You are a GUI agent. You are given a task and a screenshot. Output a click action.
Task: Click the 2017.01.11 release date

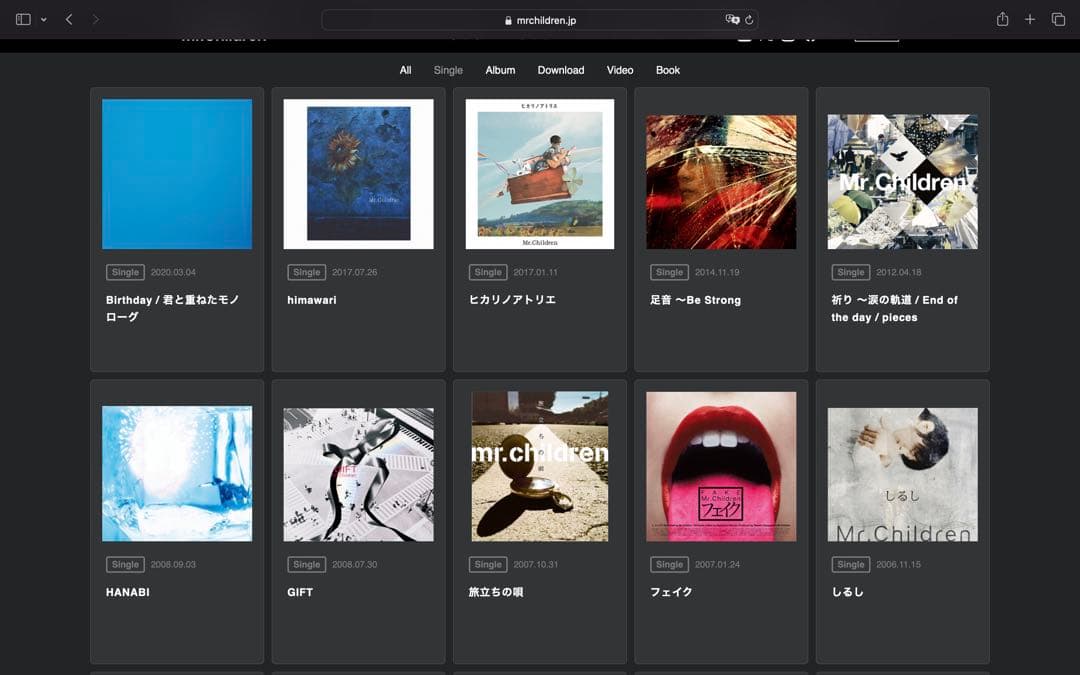[x=535, y=272]
